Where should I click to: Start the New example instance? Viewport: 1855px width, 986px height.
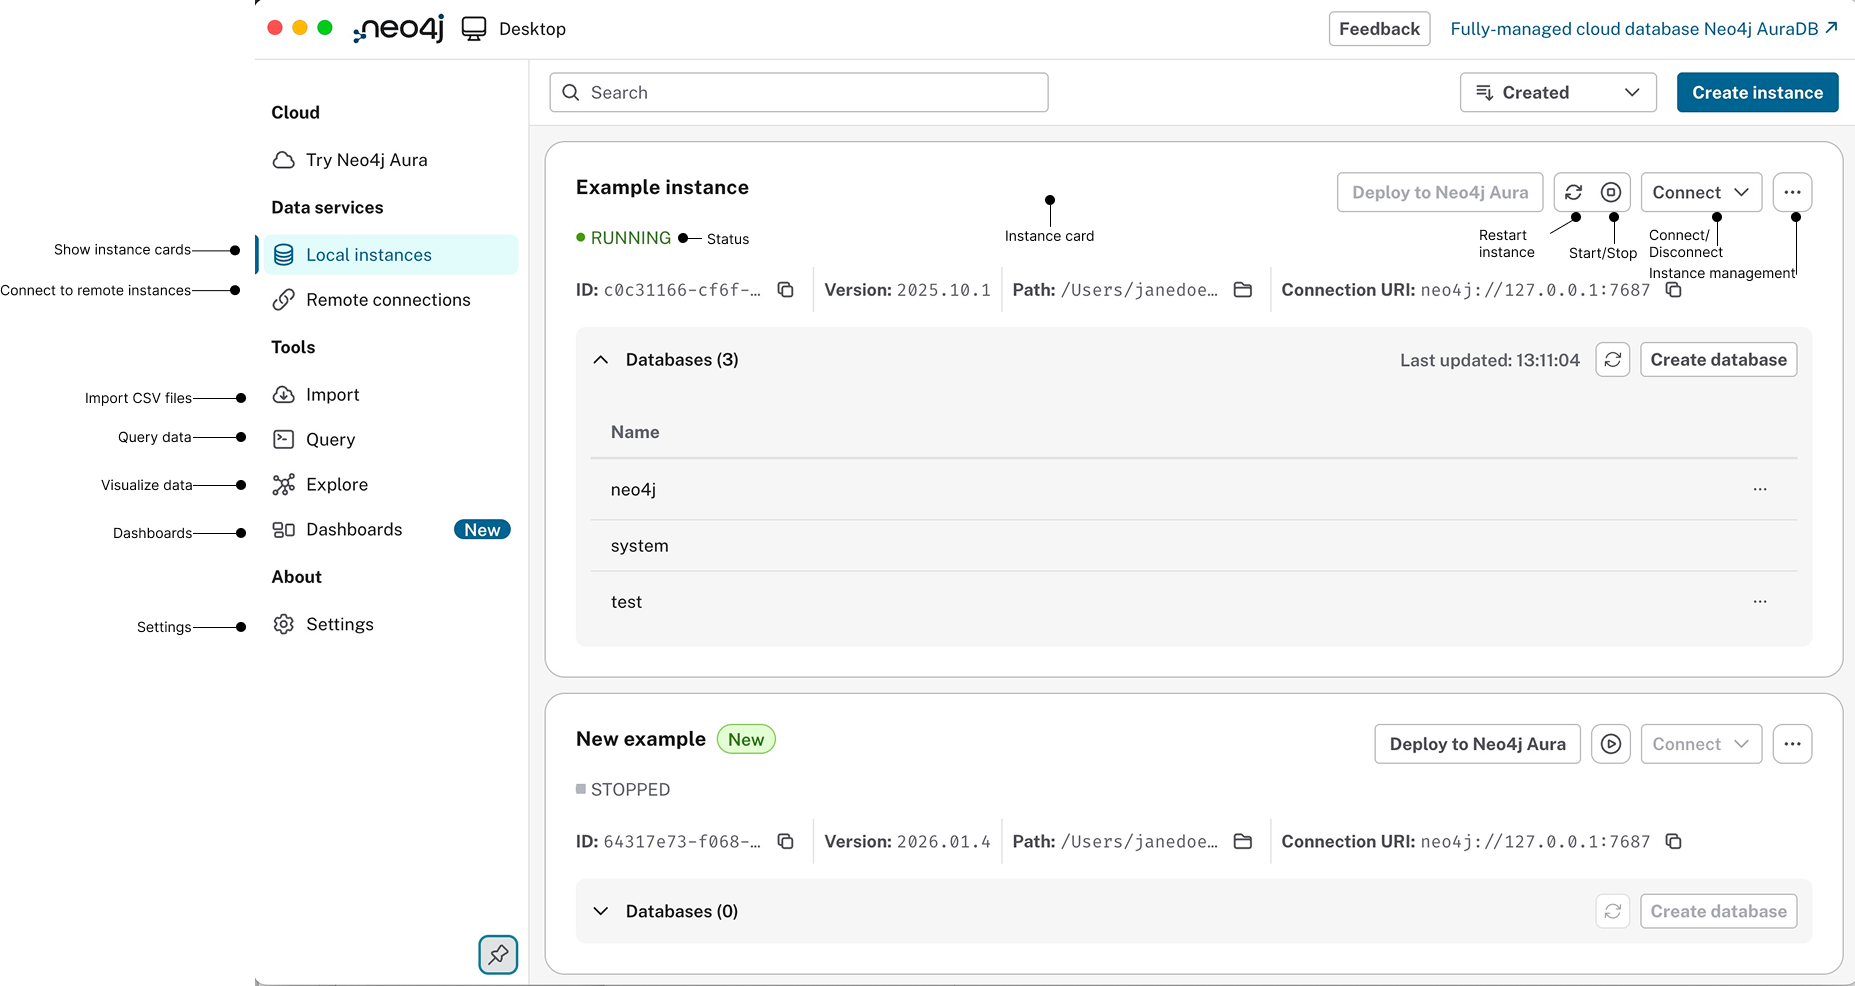point(1611,744)
